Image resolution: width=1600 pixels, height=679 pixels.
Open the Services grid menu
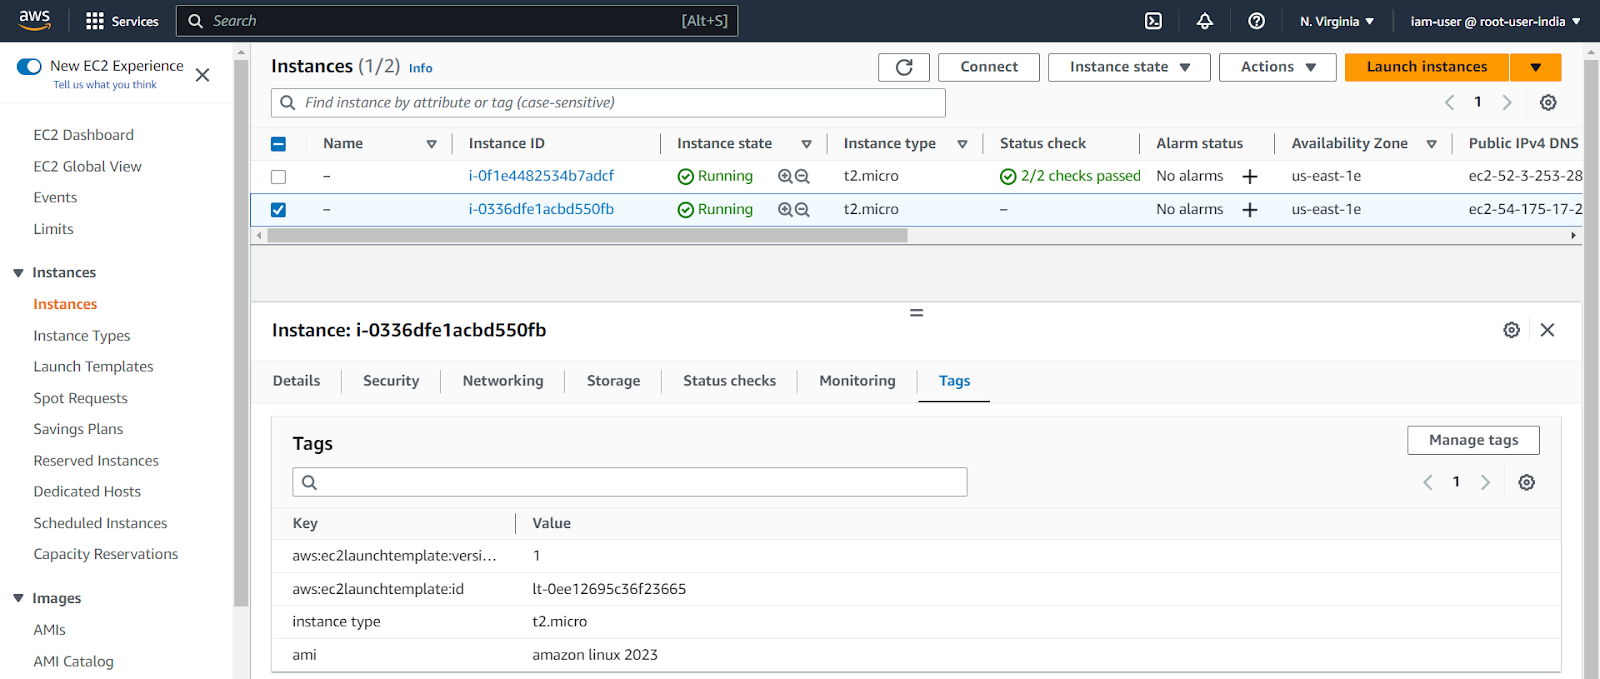pyautogui.click(x=122, y=21)
